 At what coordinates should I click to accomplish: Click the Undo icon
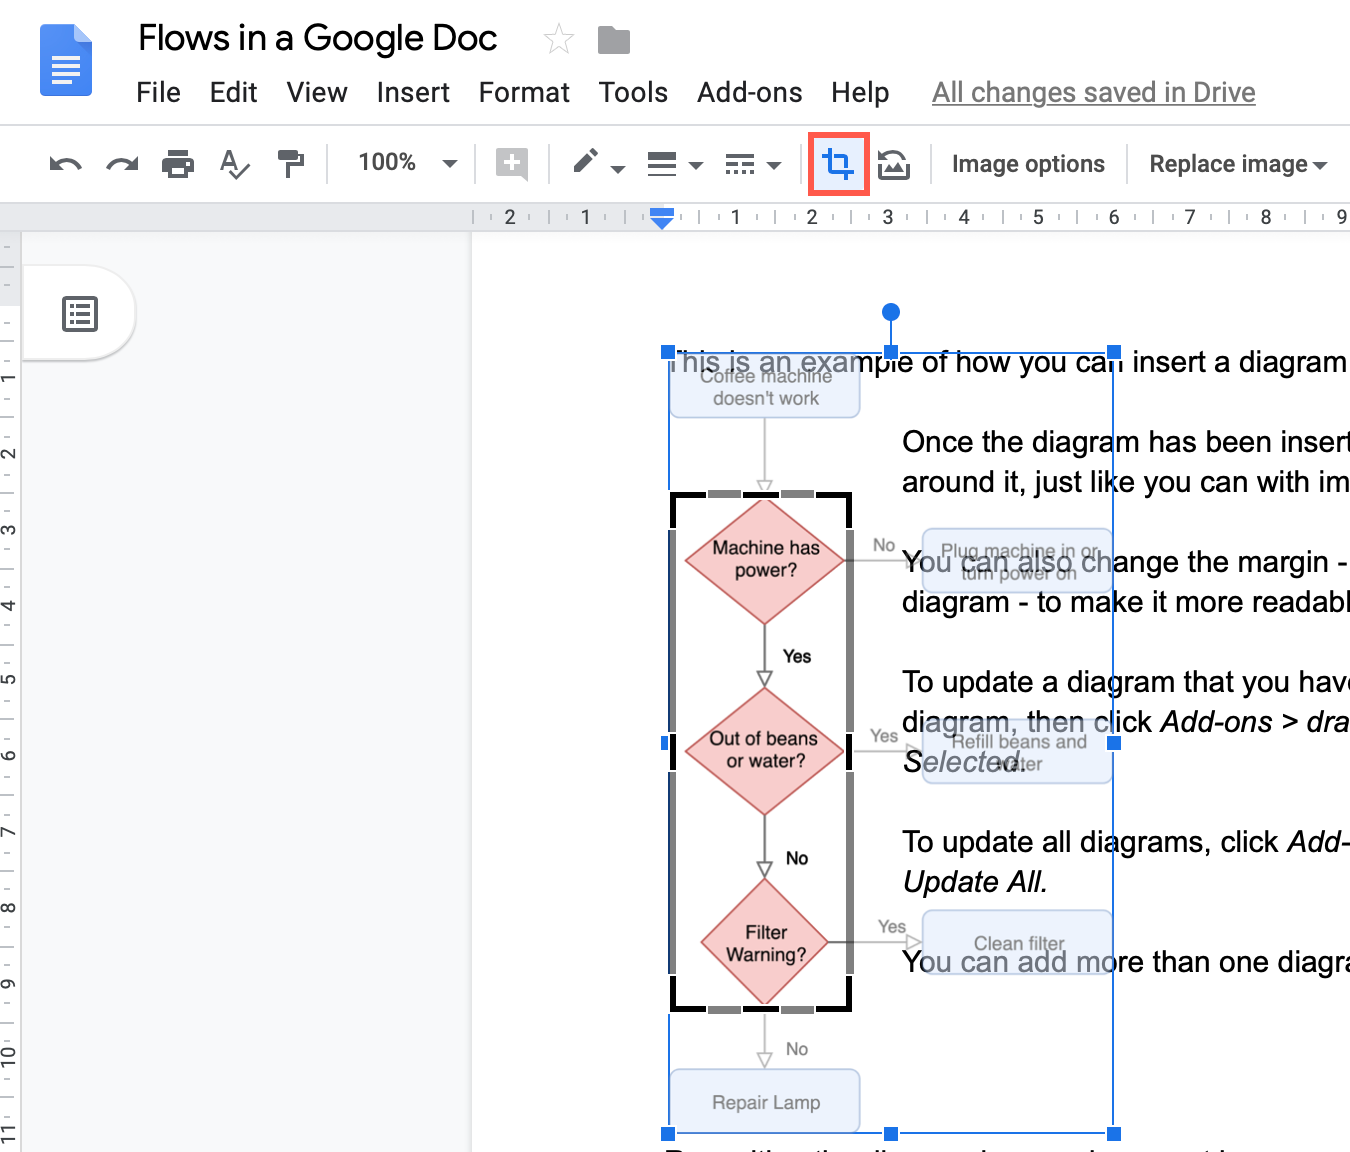(x=64, y=163)
